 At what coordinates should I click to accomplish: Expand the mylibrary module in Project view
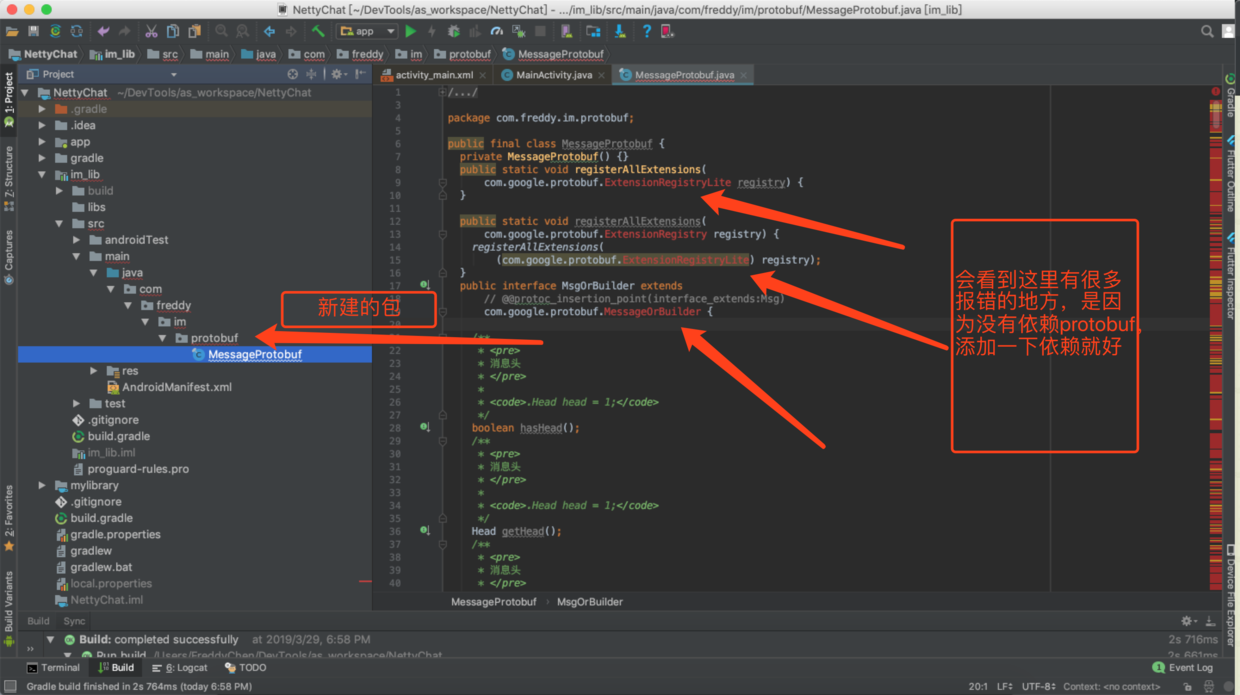40,484
